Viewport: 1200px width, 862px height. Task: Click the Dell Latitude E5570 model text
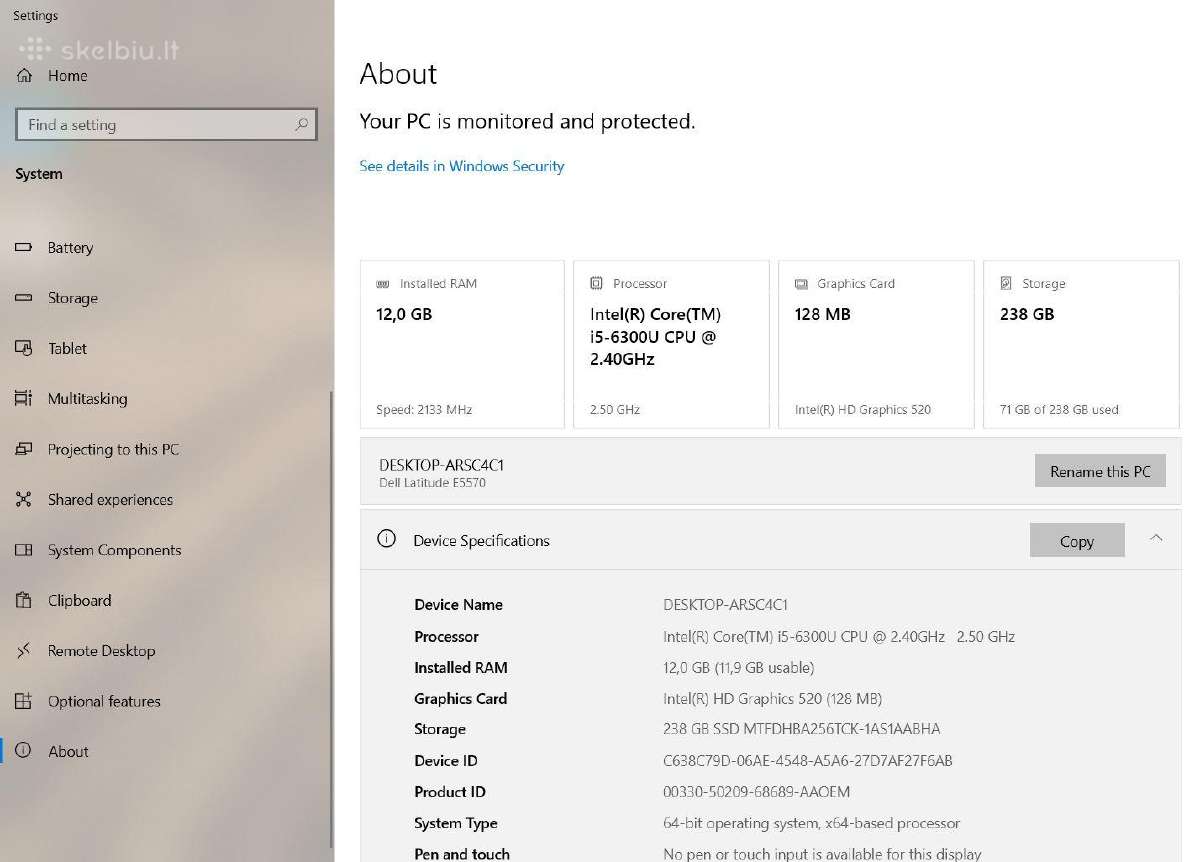pos(433,483)
